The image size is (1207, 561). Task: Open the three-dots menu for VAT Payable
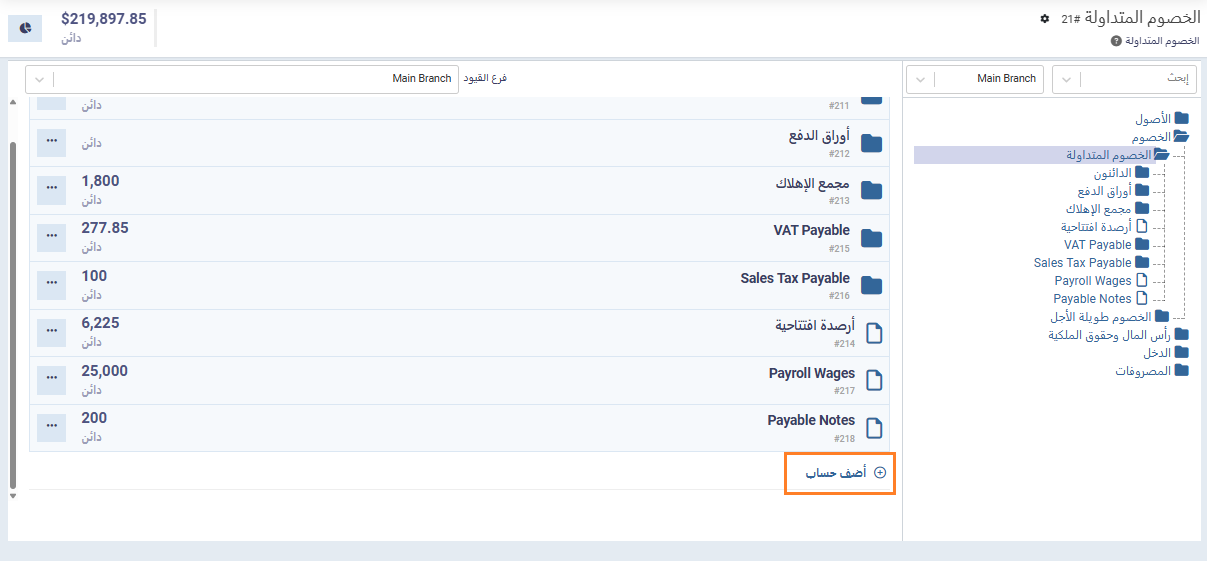tap(52, 237)
